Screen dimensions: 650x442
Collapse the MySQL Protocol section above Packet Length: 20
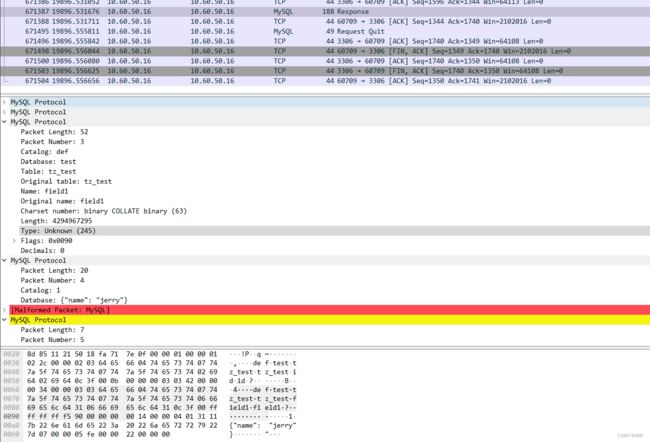[x=5, y=260]
